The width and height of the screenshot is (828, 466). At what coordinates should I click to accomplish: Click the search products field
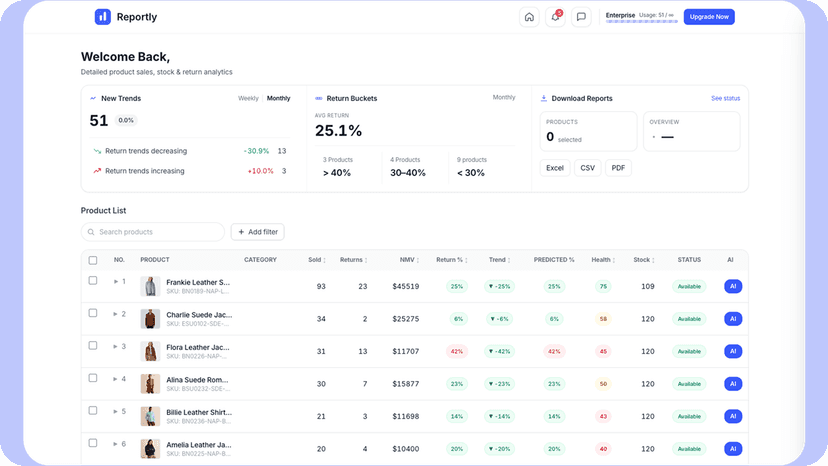153,232
